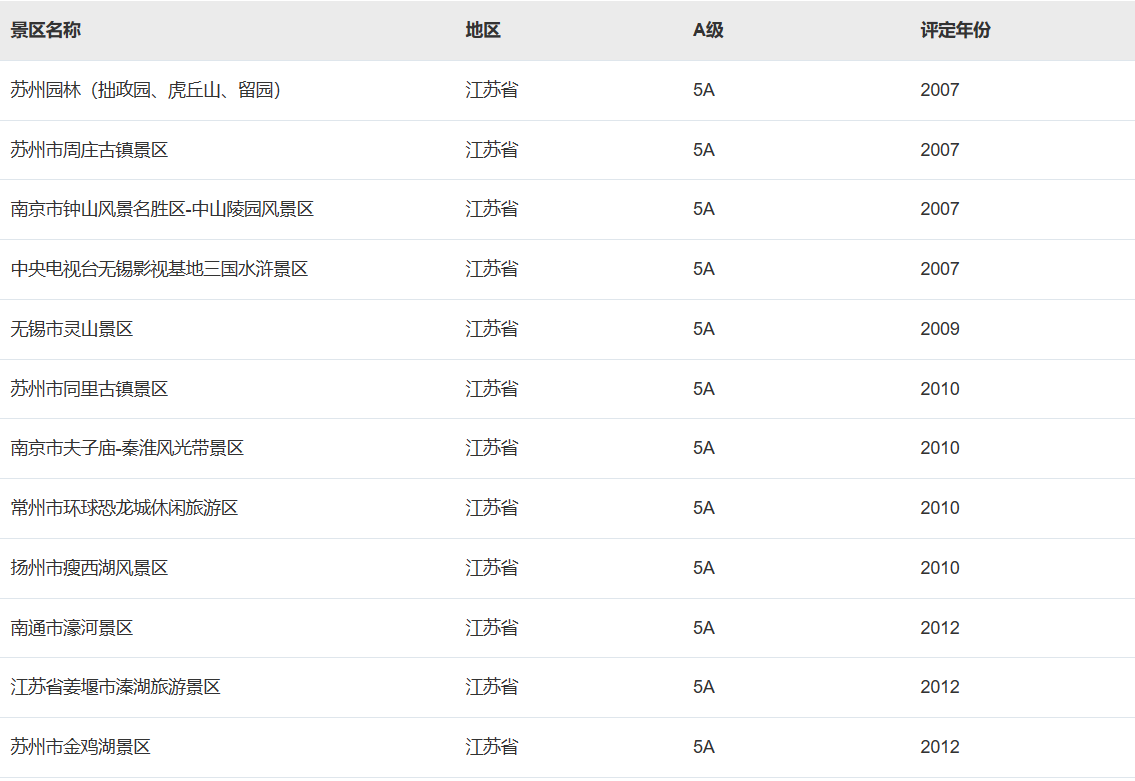This screenshot has height=781, width=1135.
Task: Click year 2007 for 周庄古镇景区
Action: 940,150
